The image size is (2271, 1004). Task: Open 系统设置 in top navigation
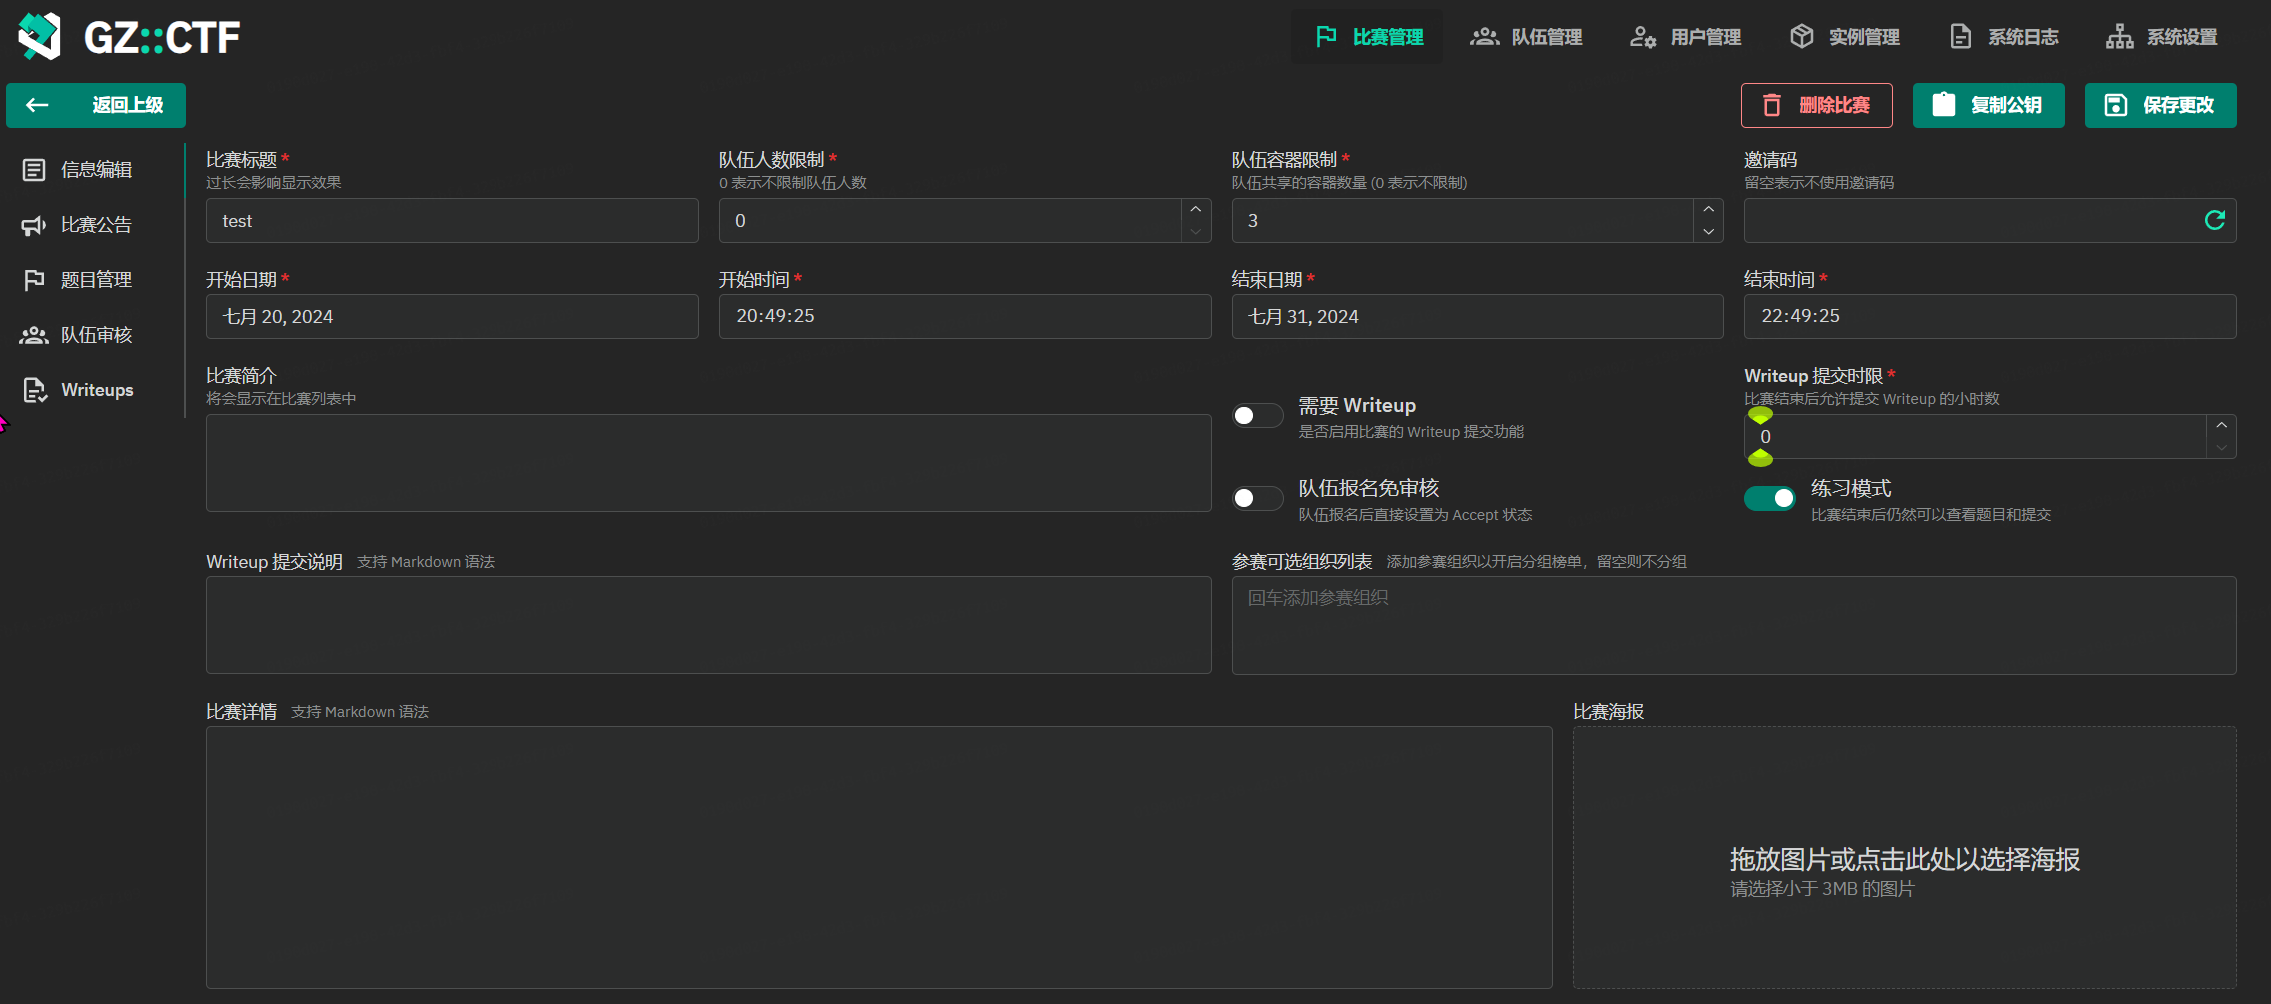(x=2161, y=37)
